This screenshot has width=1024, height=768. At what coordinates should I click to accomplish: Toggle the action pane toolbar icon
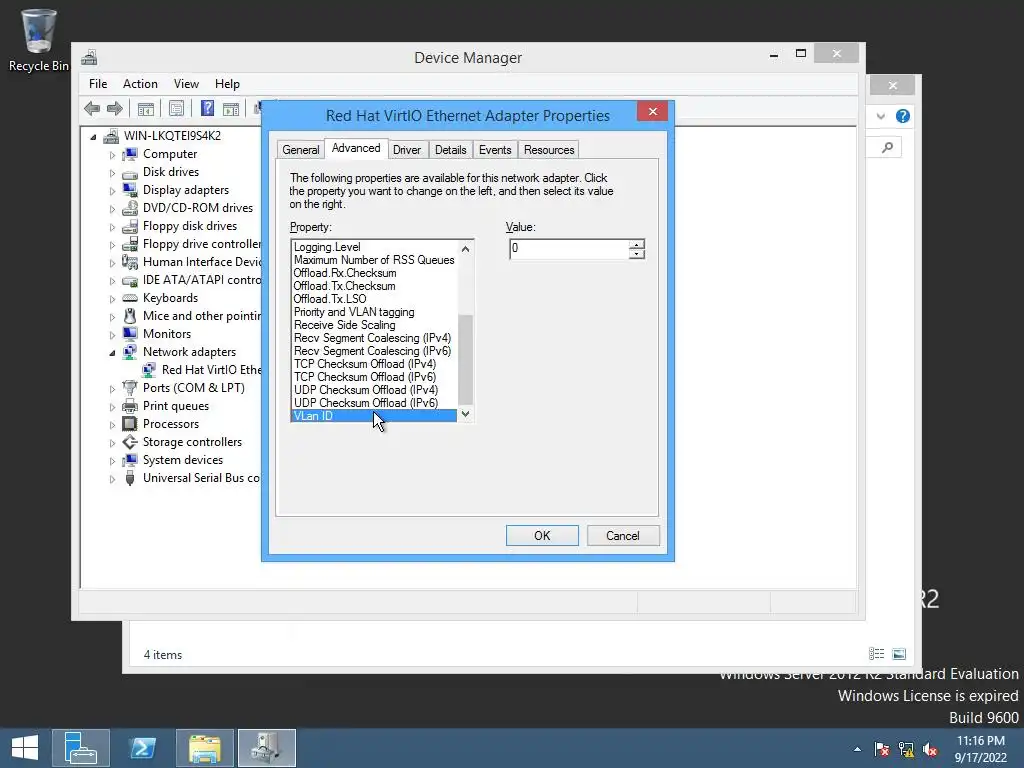[x=231, y=108]
